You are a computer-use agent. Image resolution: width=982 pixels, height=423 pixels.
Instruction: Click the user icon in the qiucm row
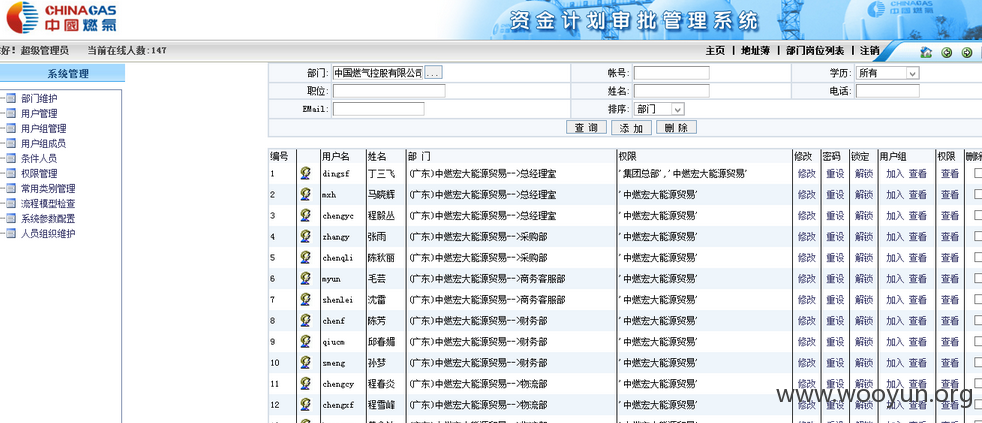[x=305, y=342]
